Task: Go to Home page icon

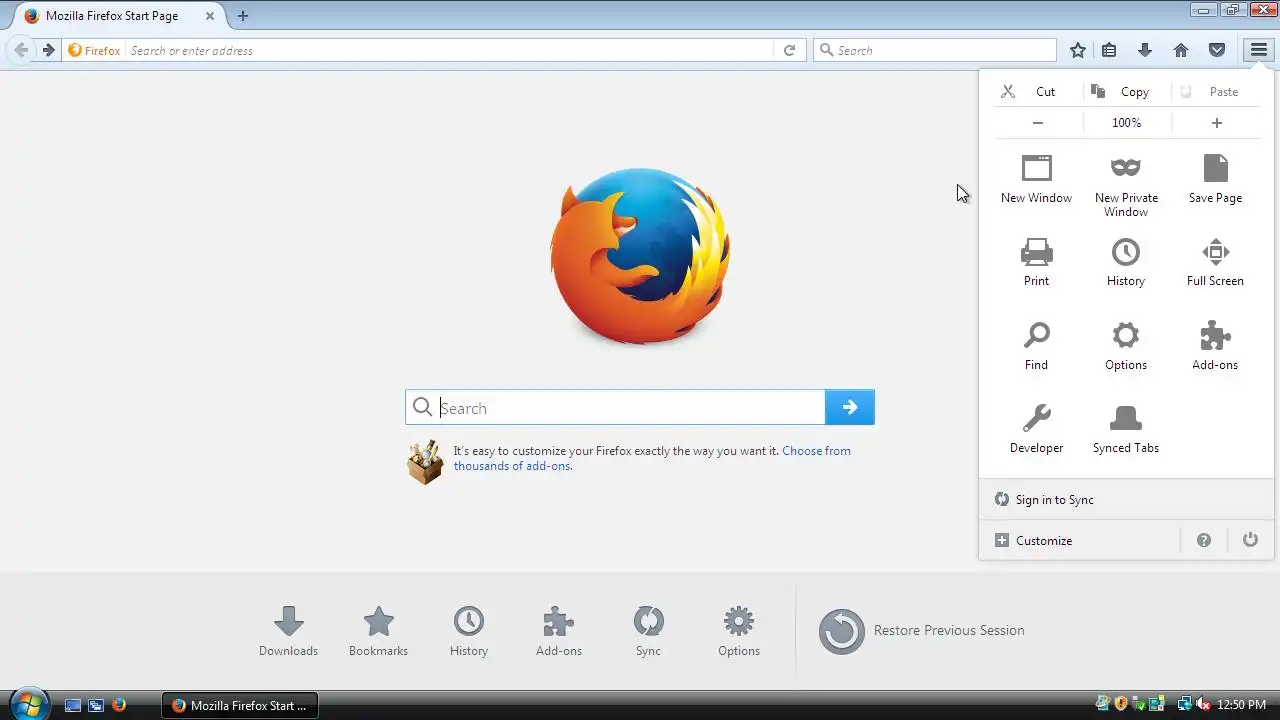Action: tap(1181, 50)
